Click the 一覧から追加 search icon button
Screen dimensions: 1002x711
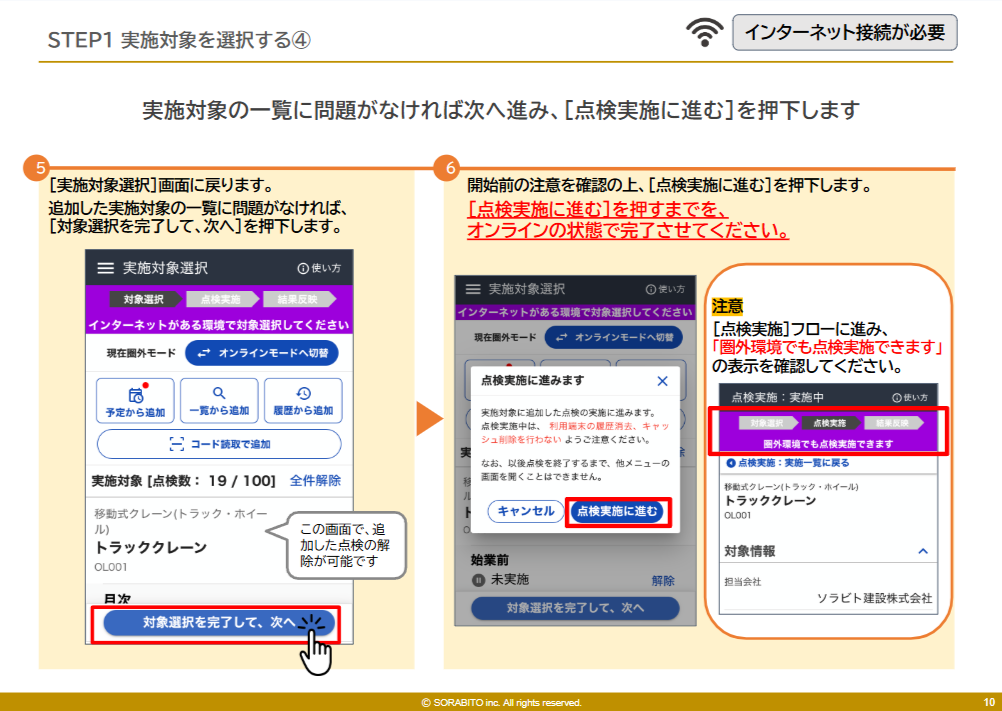219,399
